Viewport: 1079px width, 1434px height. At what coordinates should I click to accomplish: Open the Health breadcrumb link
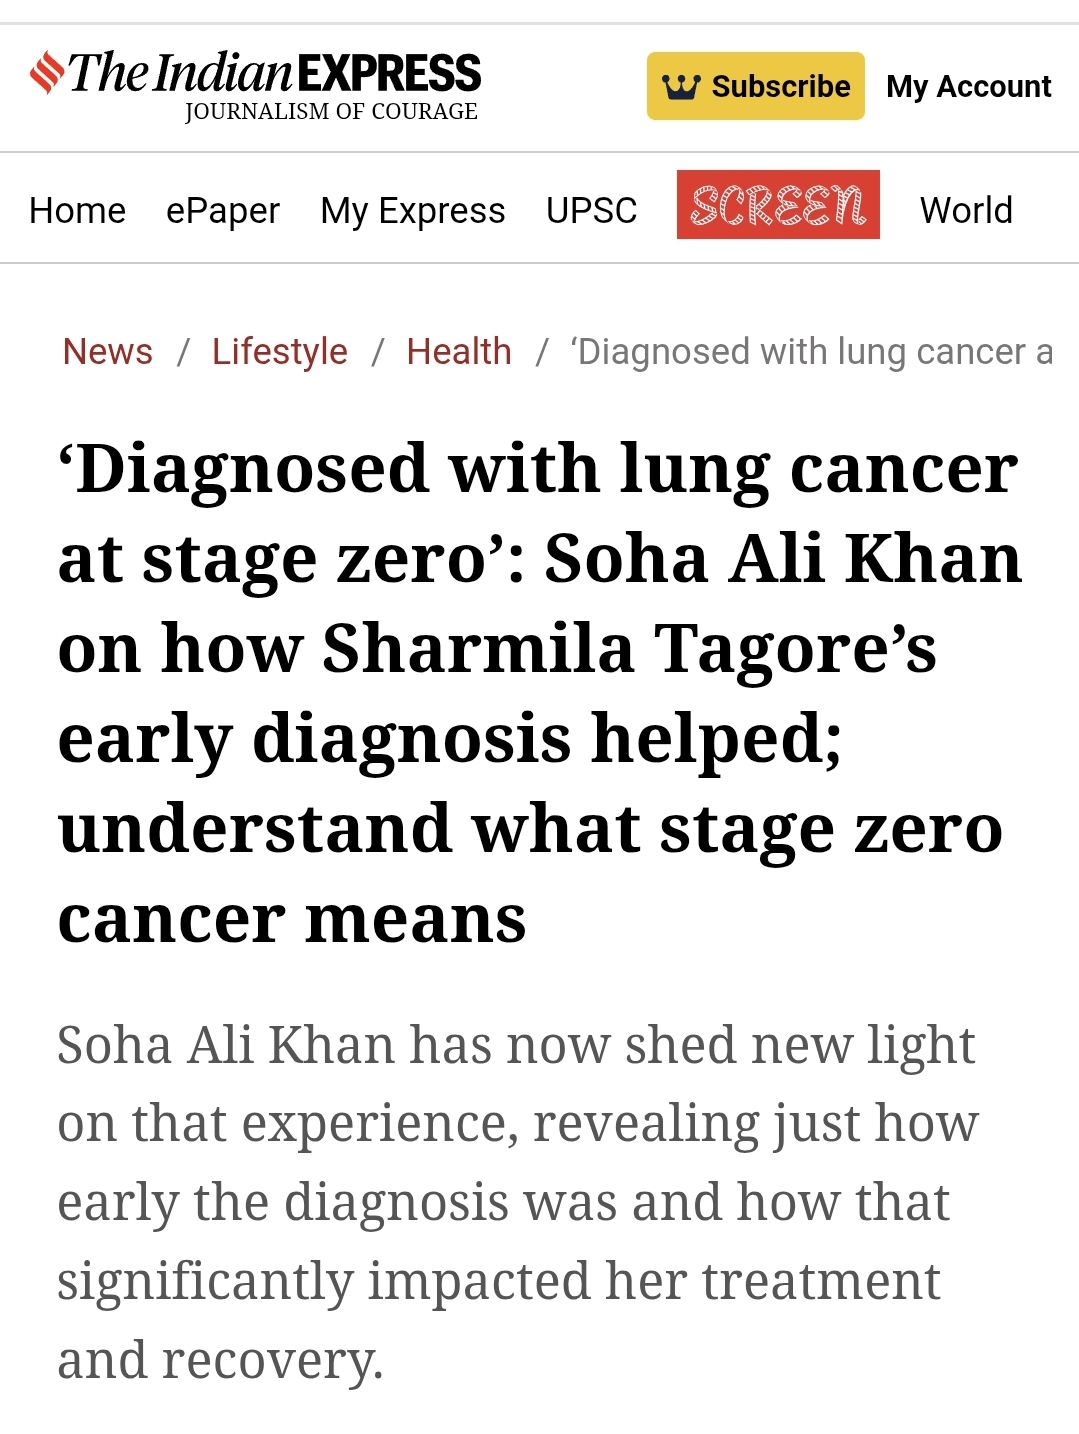tap(458, 352)
